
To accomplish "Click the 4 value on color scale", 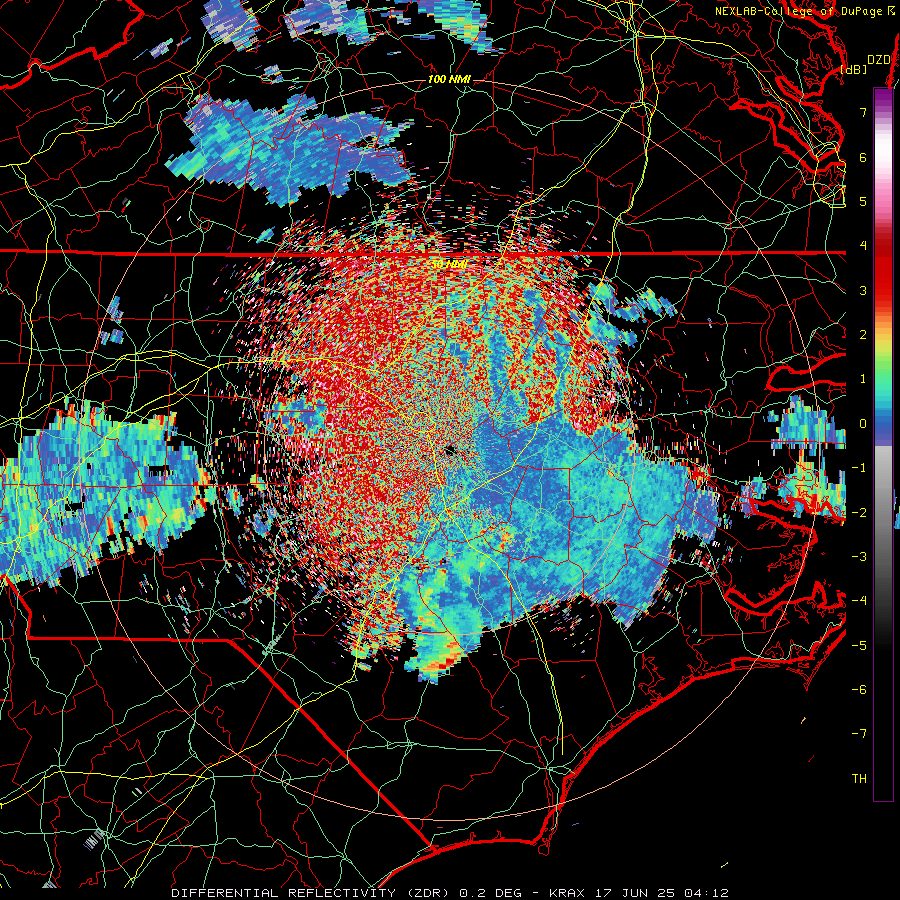I will tap(863, 246).
